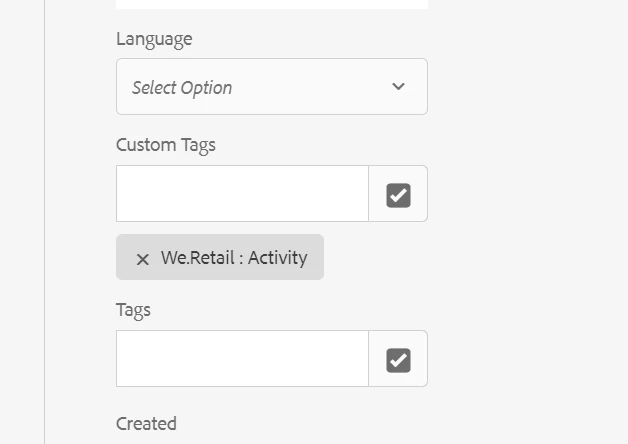
Task: Click the Activity text inside tag chip
Action: 278,257
